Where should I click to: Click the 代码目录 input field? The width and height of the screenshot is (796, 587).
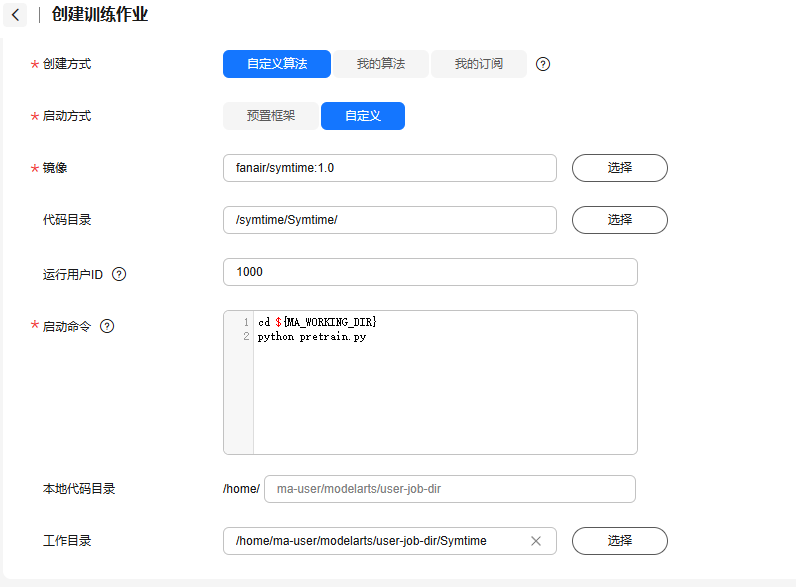(389, 220)
